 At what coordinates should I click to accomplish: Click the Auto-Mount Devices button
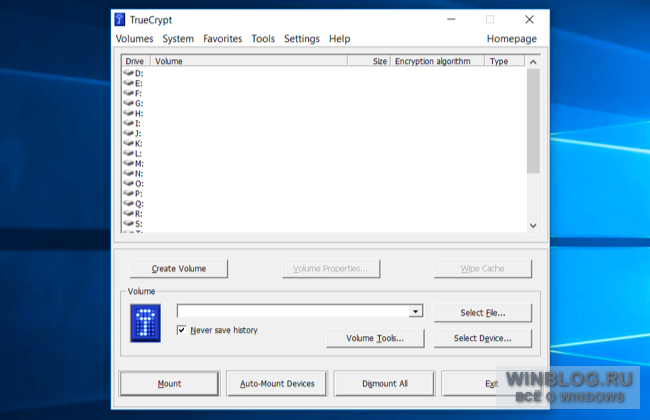[x=277, y=384]
